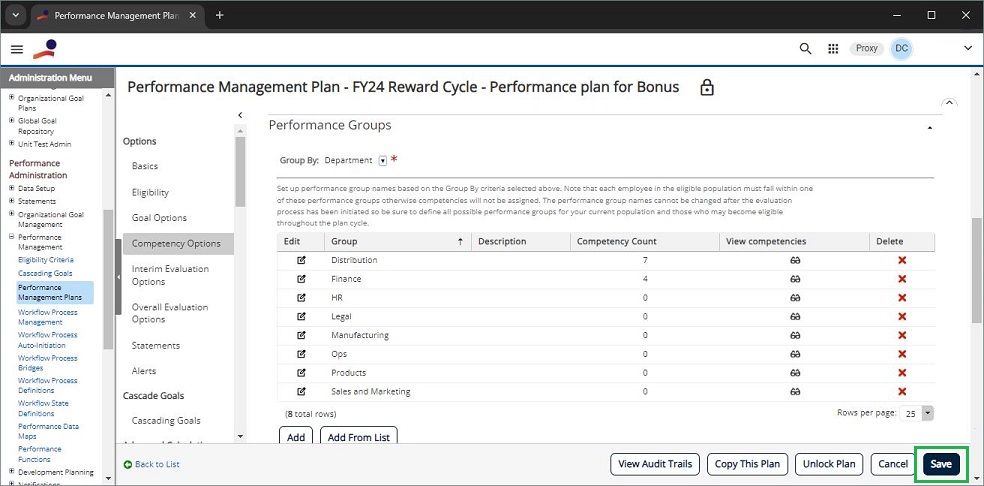Open the Group By Department dropdown
The width and height of the screenshot is (984, 486).
click(x=383, y=161)
